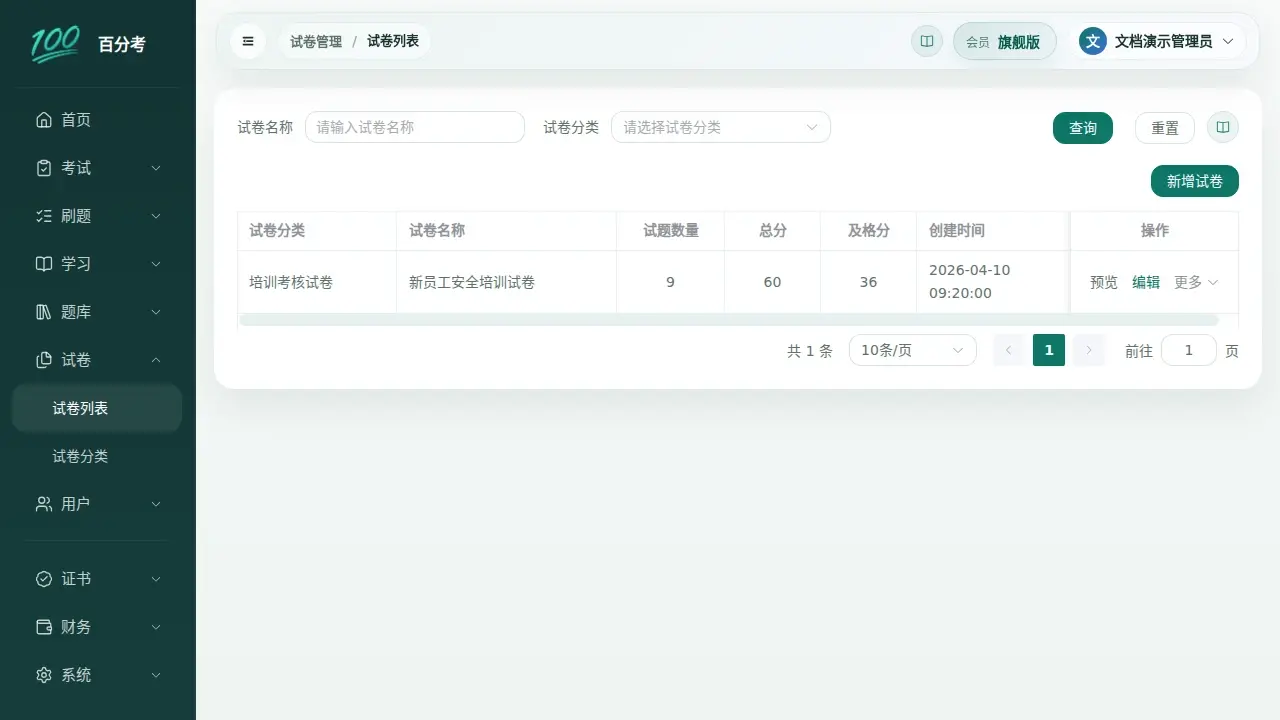Click book help icon beside 重置
Viewport: 1280px width, 720px height.
pyautogui.click(x=1223, y=127)
